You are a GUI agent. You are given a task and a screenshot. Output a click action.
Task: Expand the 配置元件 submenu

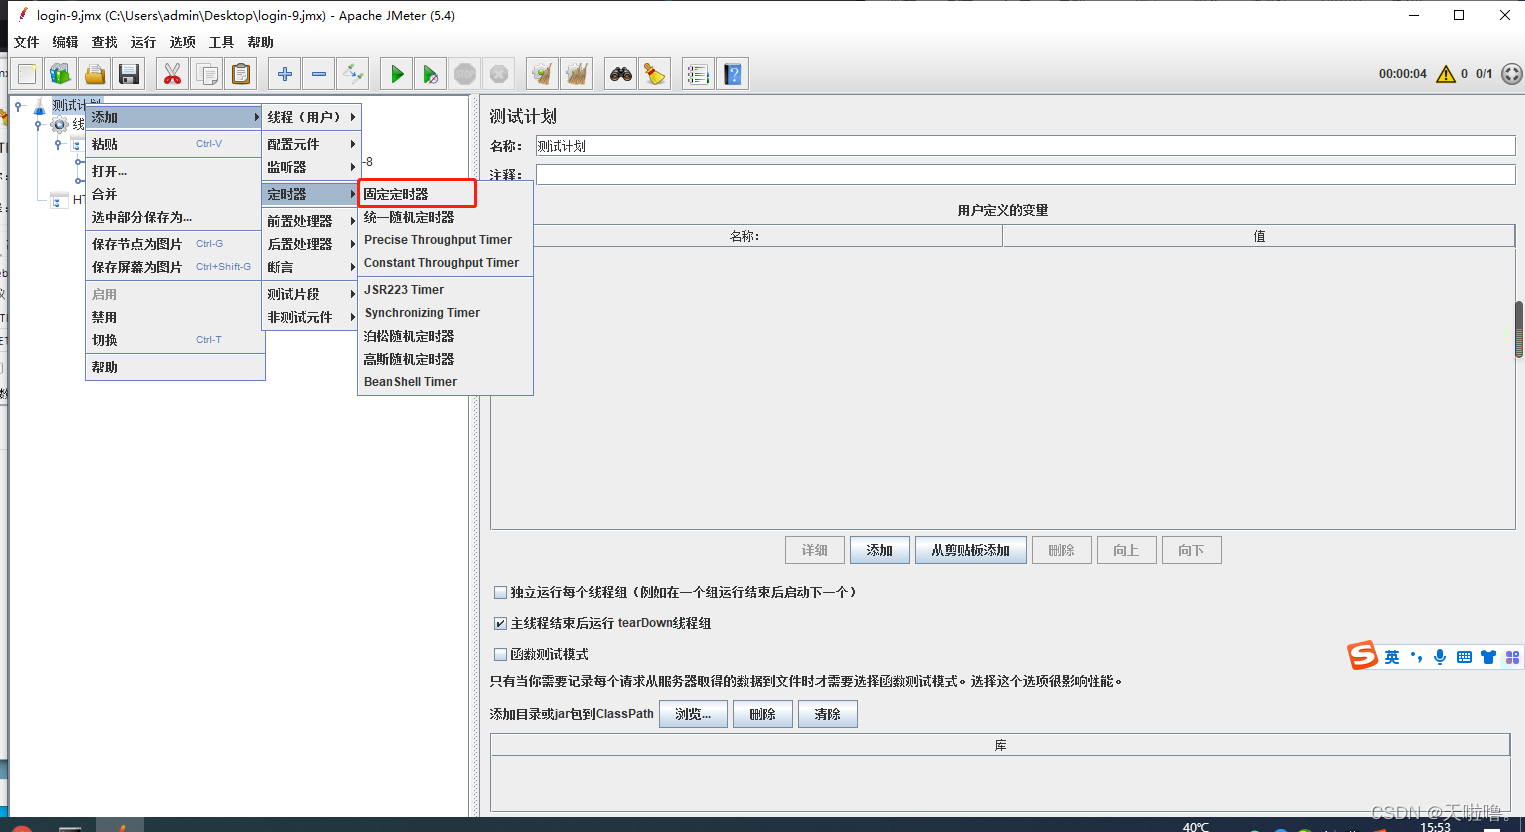(311, 144)
